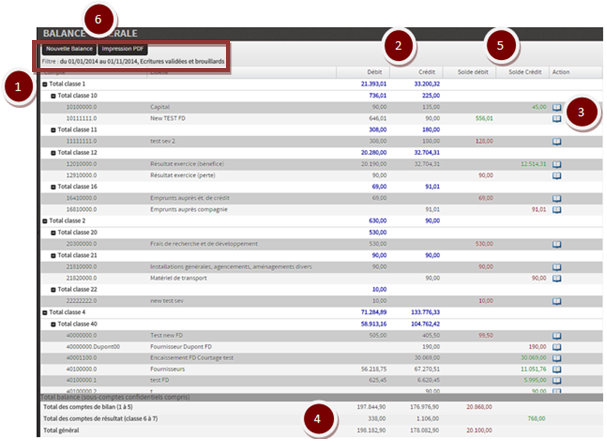Click action icon for Fournisseur Dupont FD
607x442 pixels.
(556, 345)
